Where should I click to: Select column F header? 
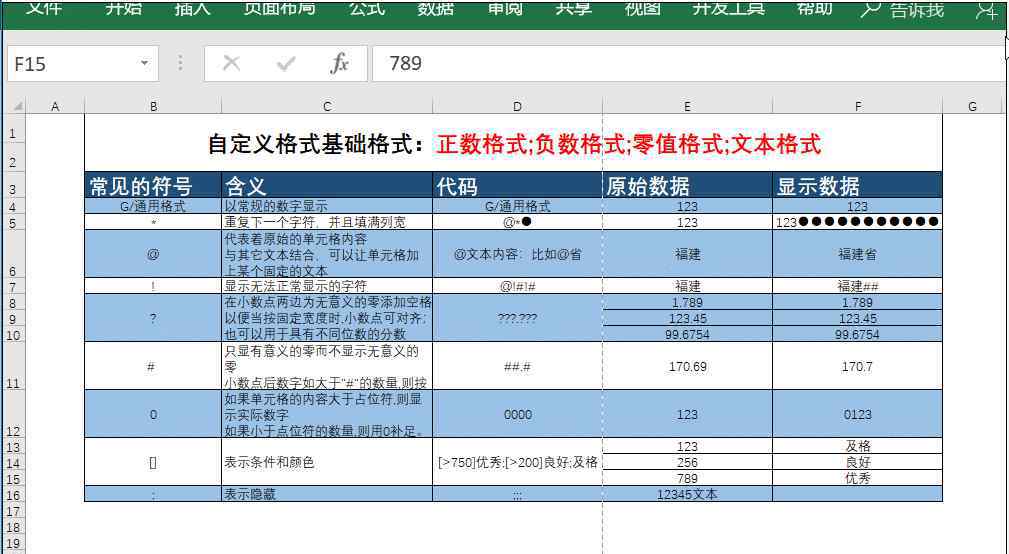pos(858,106)
